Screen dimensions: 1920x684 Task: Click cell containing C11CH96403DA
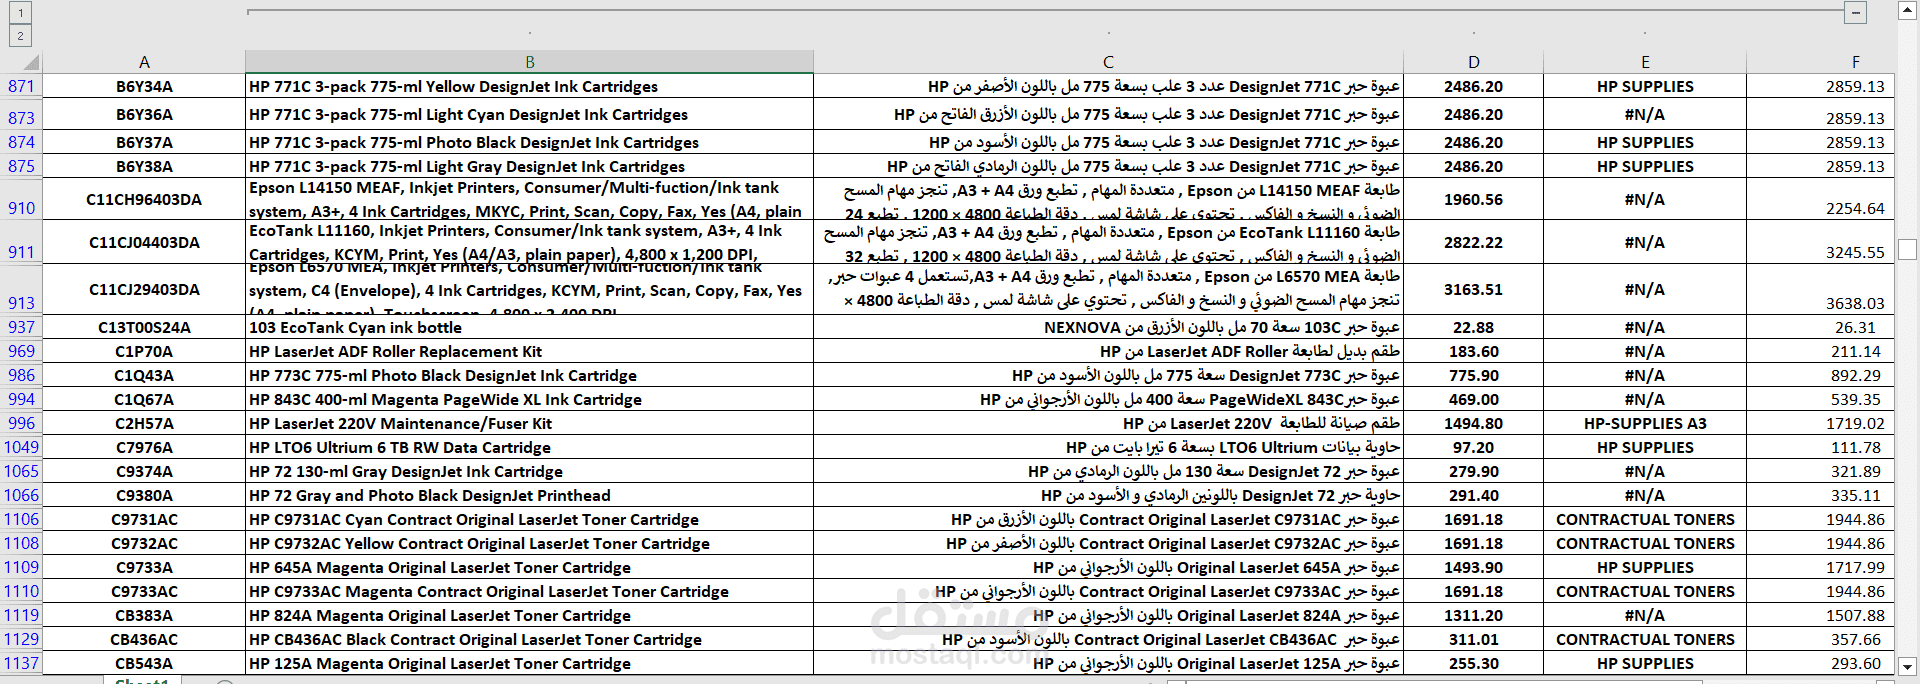[x=144, y=199]
